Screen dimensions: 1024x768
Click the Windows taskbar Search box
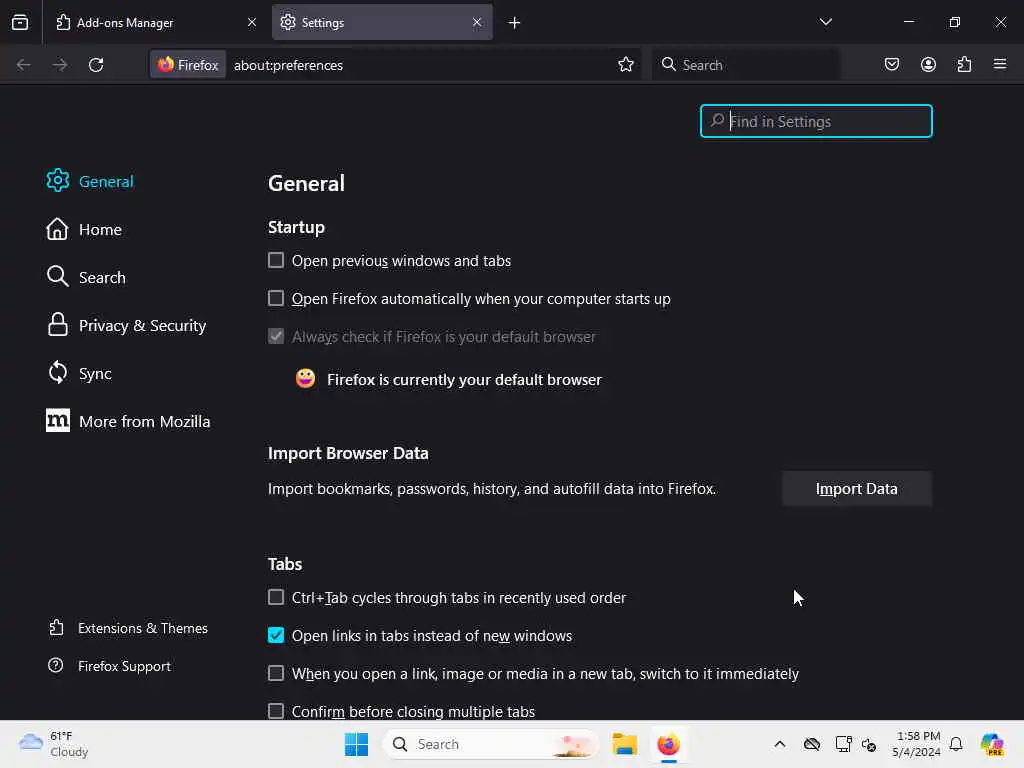[490, 744]
